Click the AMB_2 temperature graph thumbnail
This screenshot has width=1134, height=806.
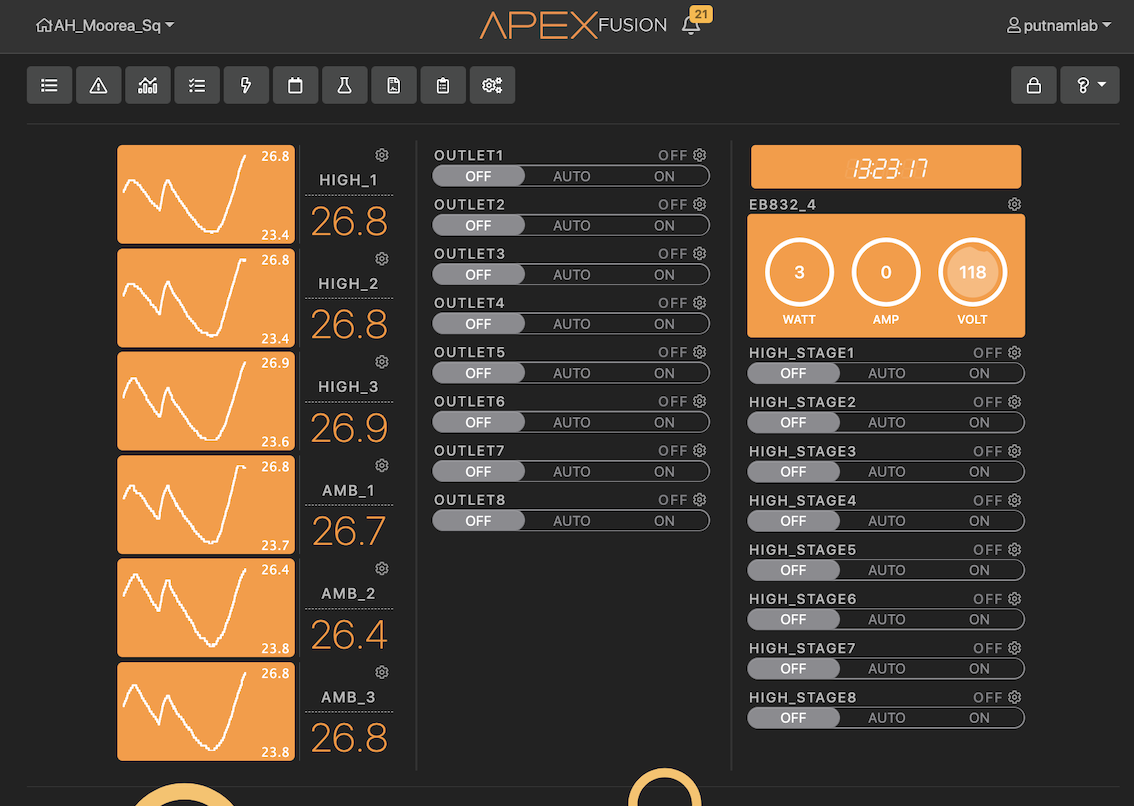(206, 608)
